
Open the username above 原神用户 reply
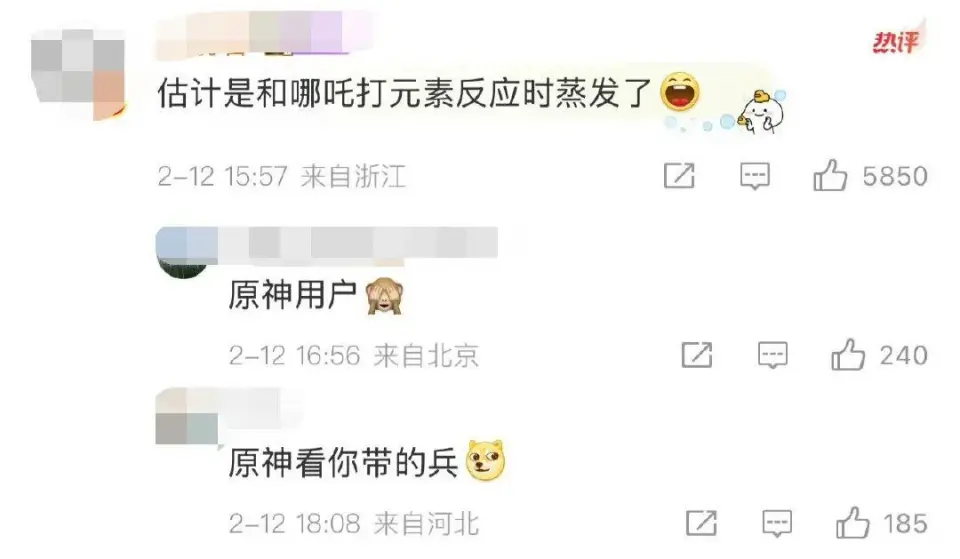click(328, 243)
